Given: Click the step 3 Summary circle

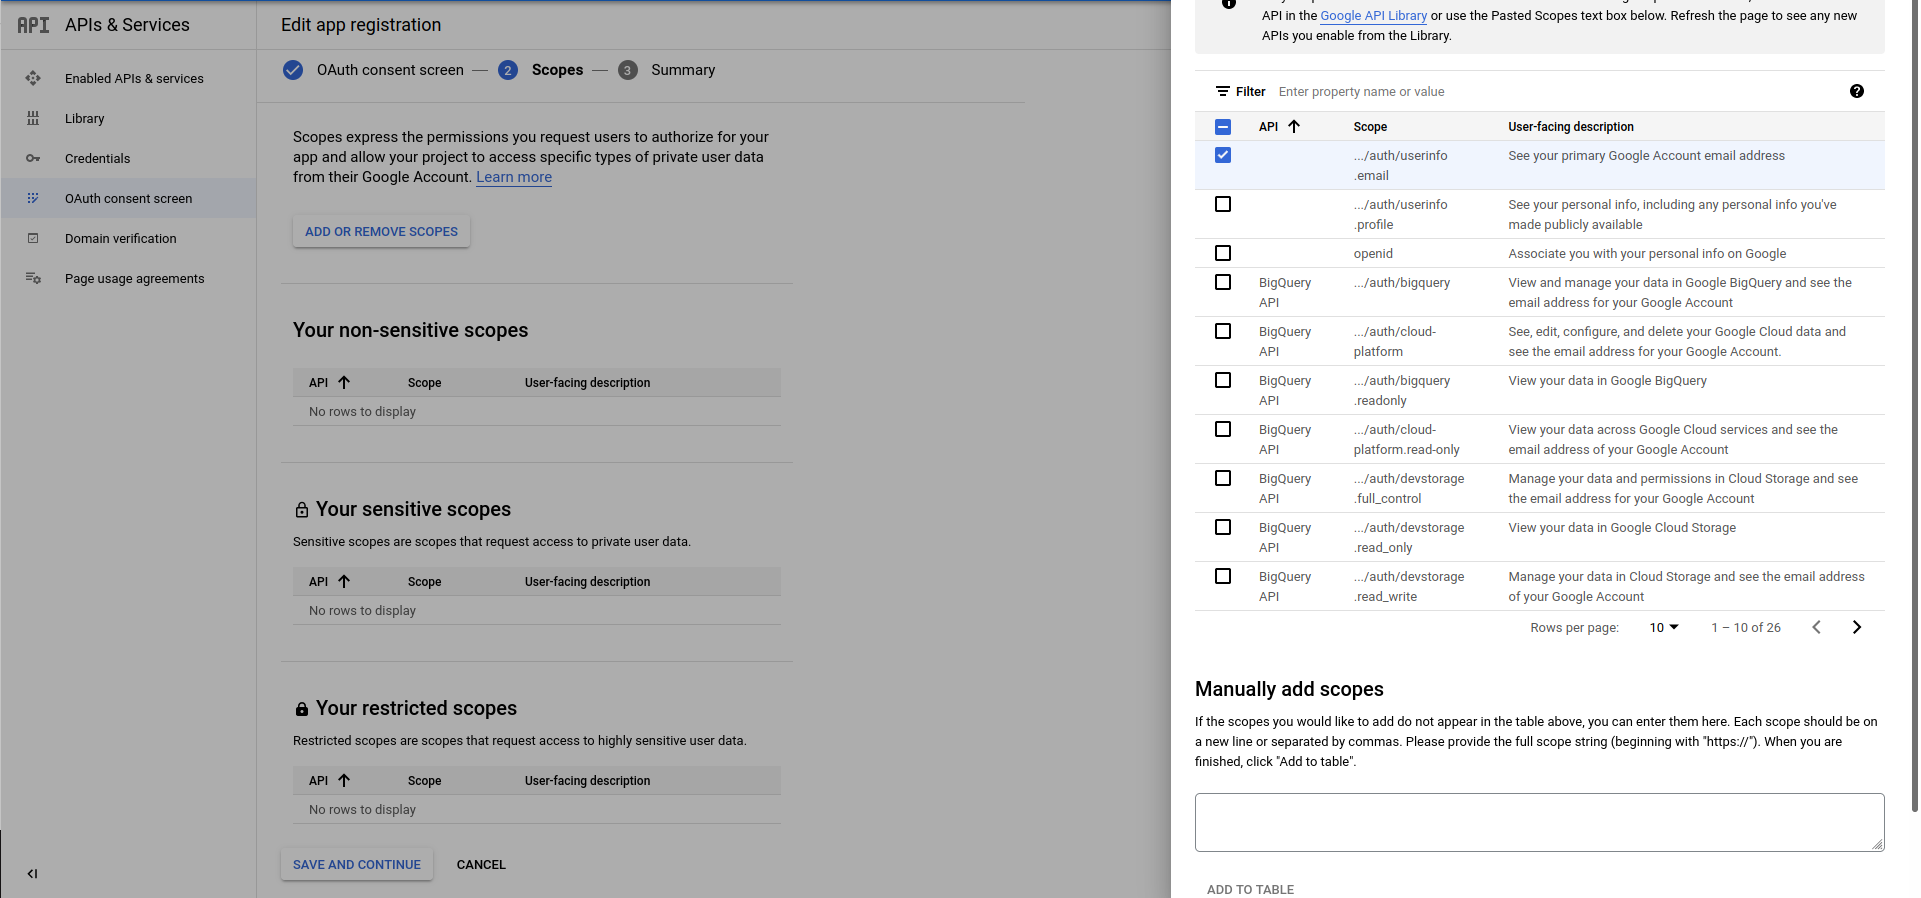Looking at the screenshot, I should coord(627,70).
